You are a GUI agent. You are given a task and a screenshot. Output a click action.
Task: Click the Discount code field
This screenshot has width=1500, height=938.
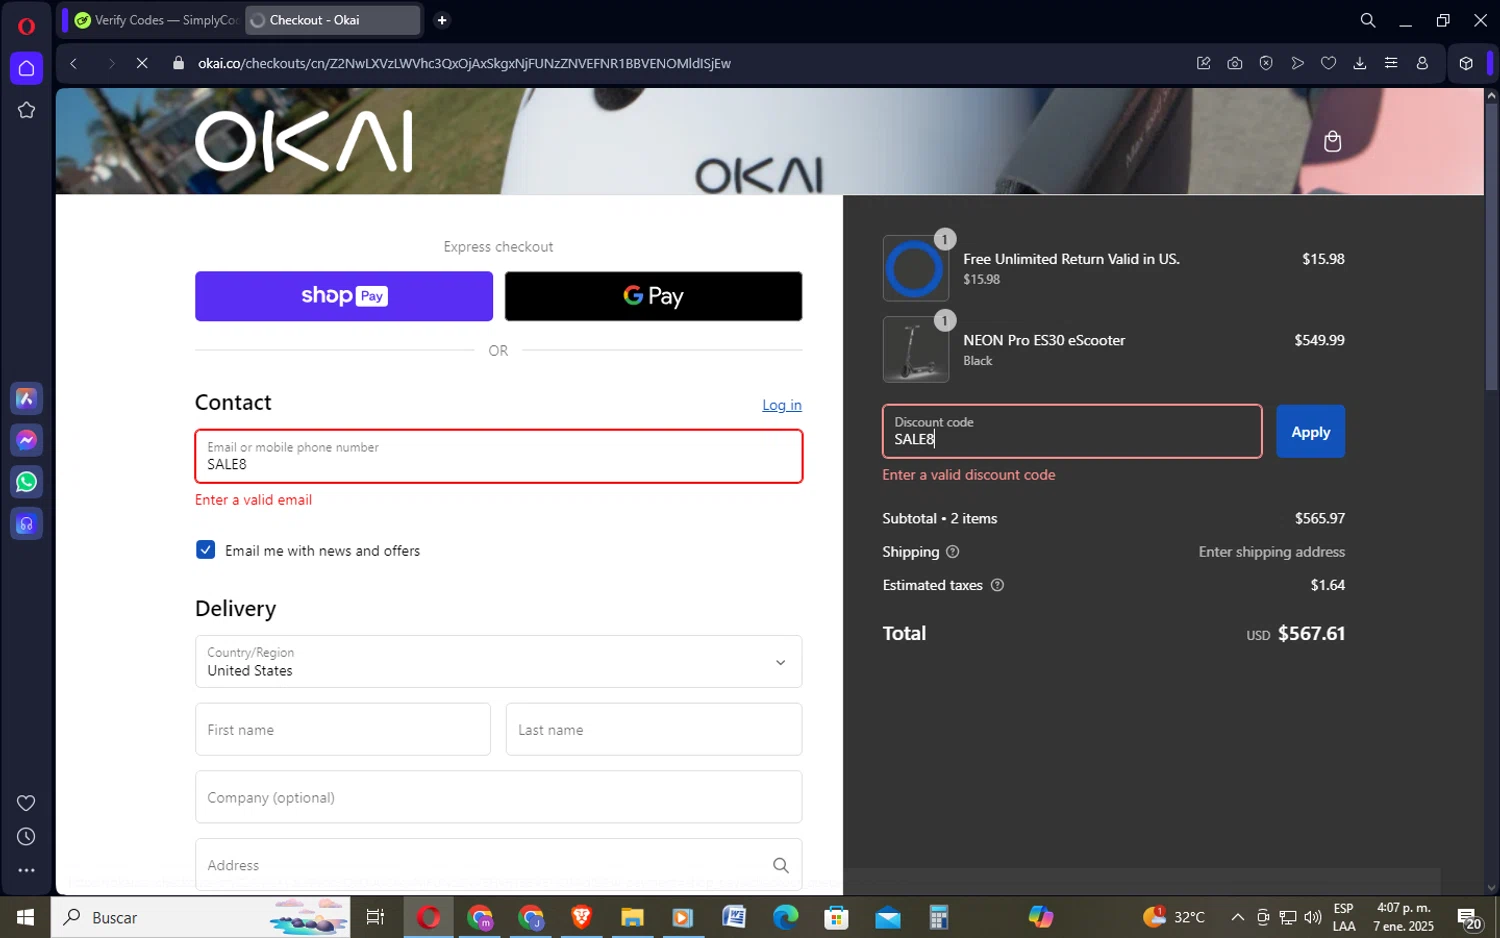coord(1072,432)
